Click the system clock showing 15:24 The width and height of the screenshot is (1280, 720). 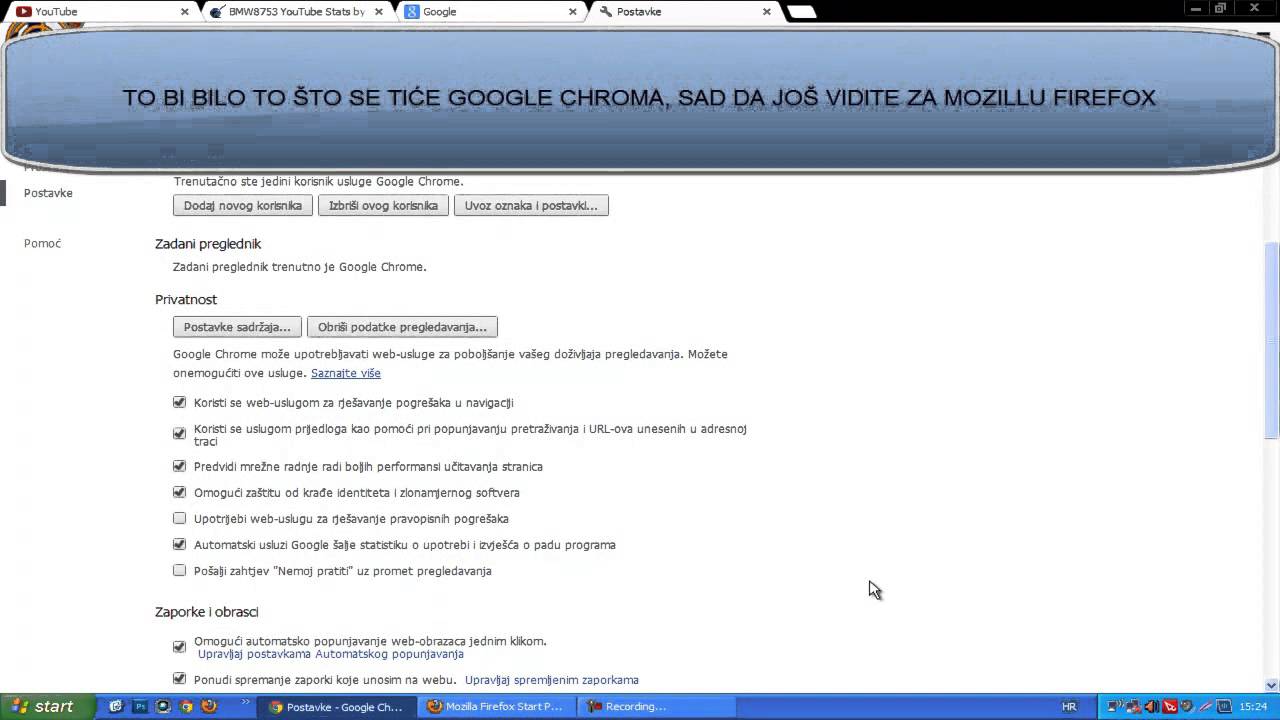pyautogui.click(x=1254, y=706)
